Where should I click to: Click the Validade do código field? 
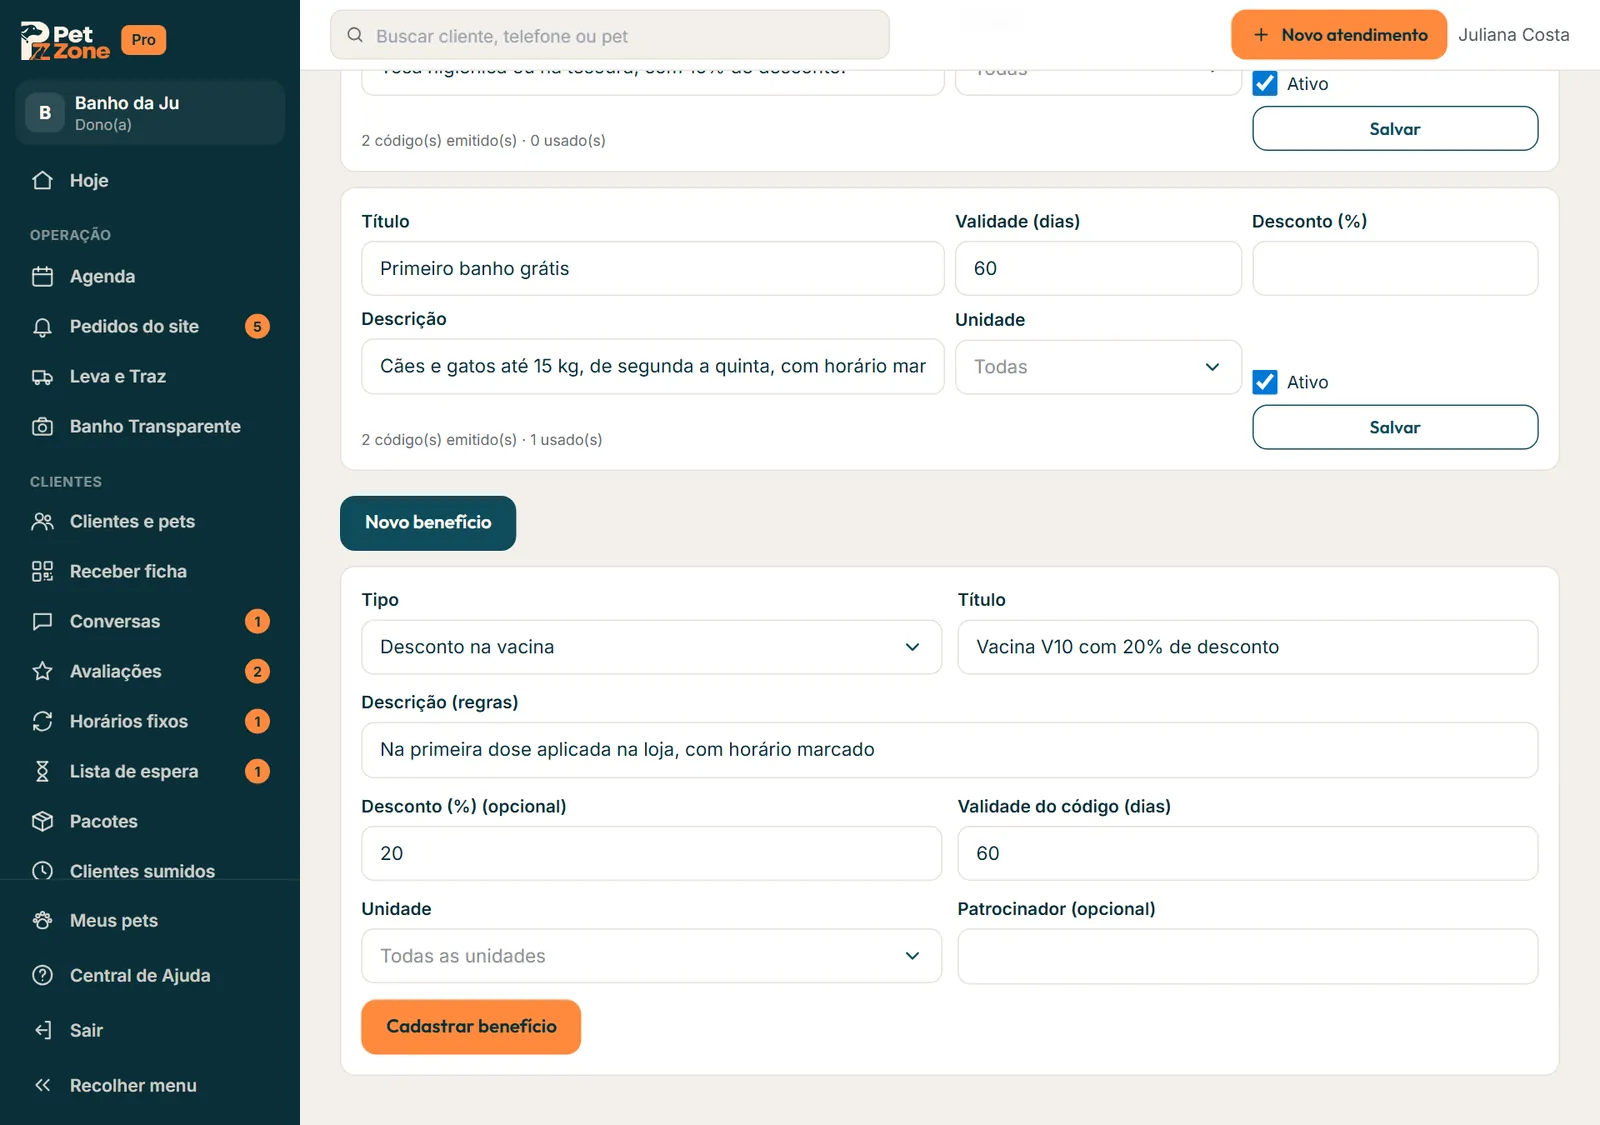pyautogui.click(x=1247, y=853)
